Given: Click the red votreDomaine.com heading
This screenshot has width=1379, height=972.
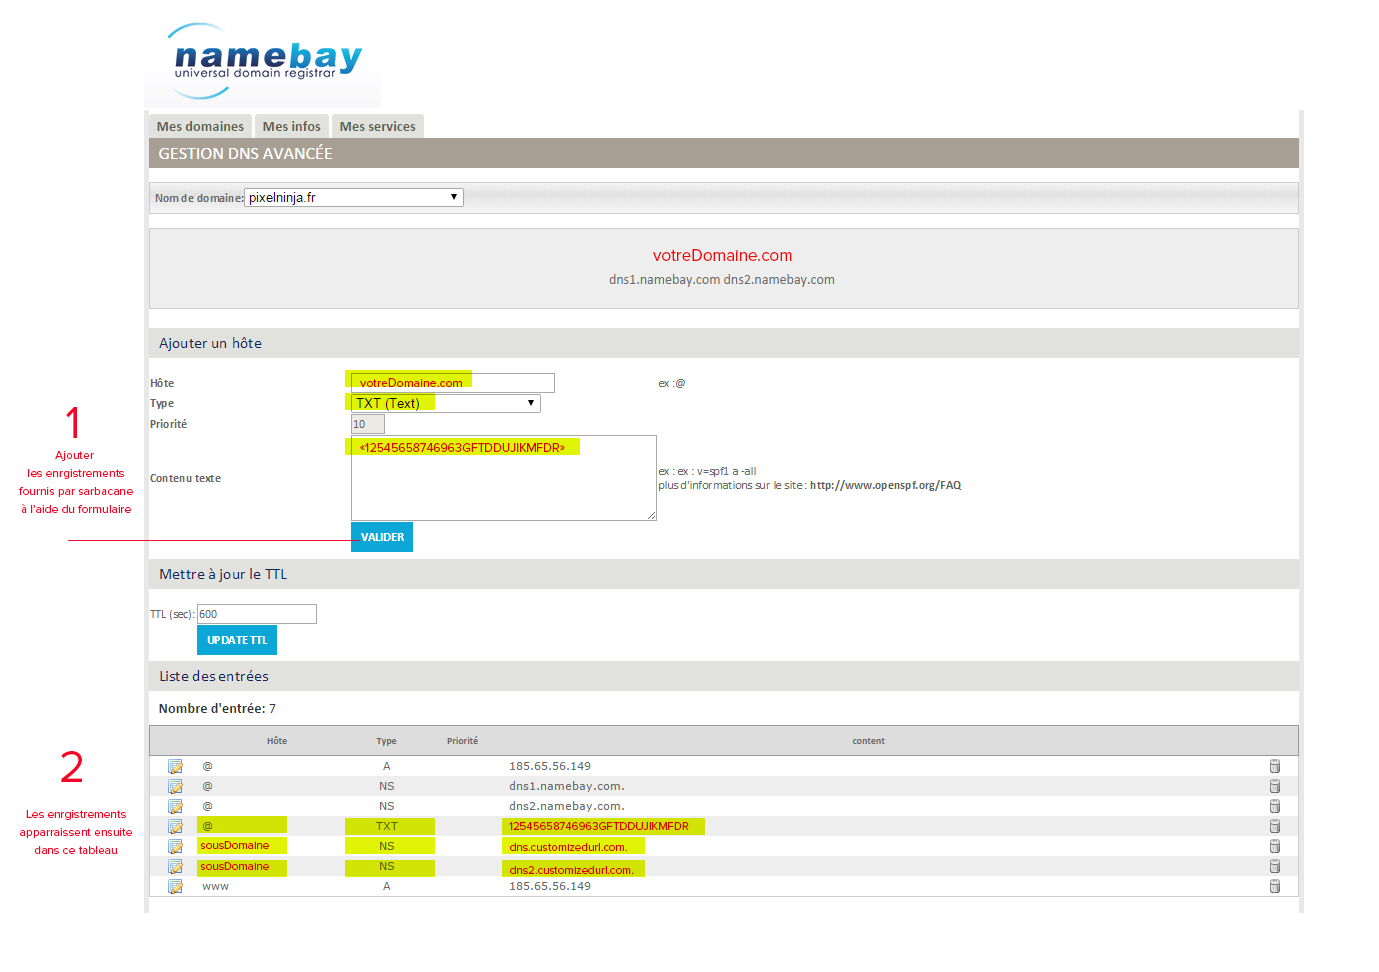Looking at the screenshot, I should [722, 256].
